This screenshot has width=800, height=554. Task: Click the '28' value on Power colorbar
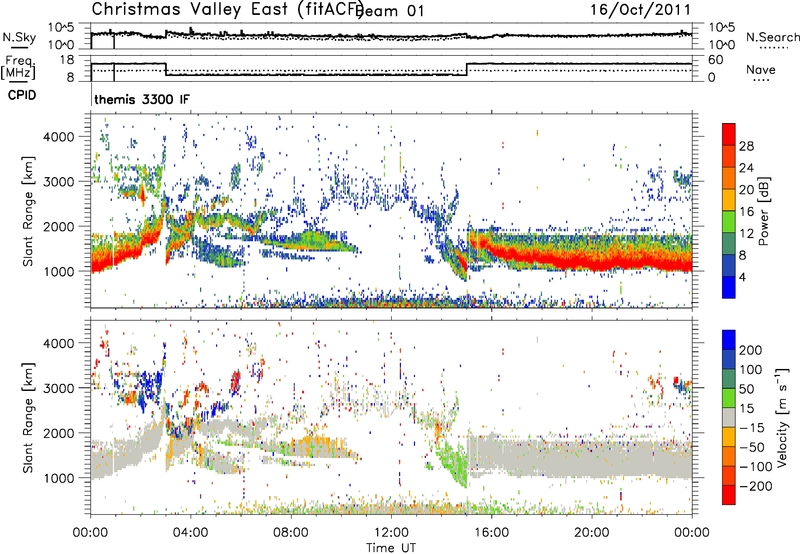tap(746, 146)
